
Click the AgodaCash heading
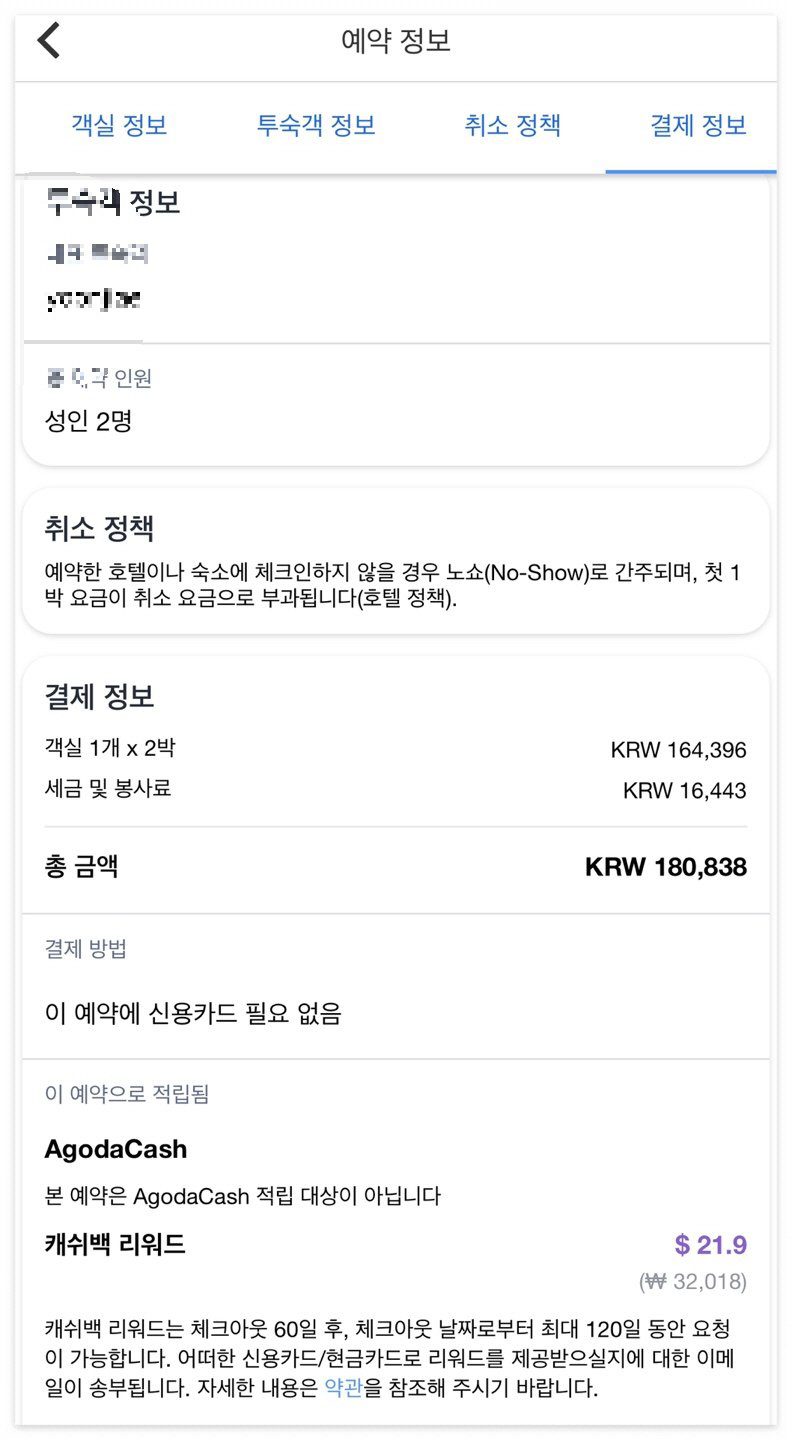click(116, 1149)
